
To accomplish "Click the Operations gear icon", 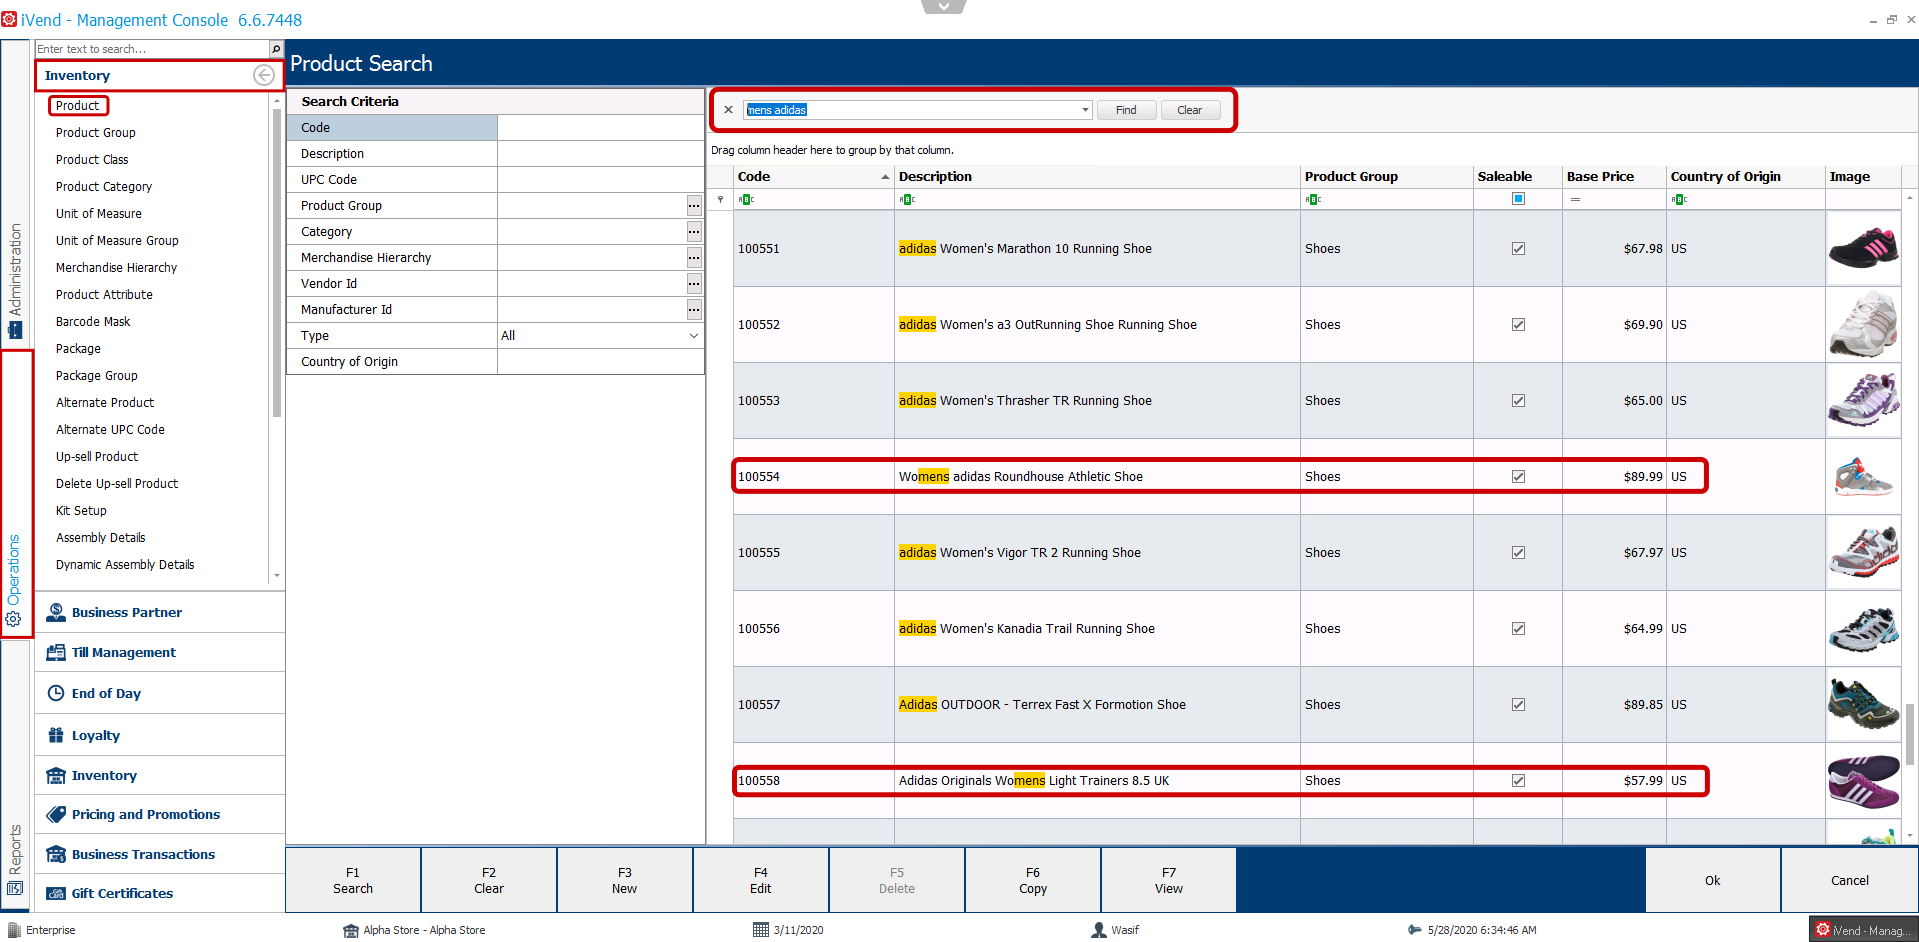I will pyautogui.click(x=14, y=619).
